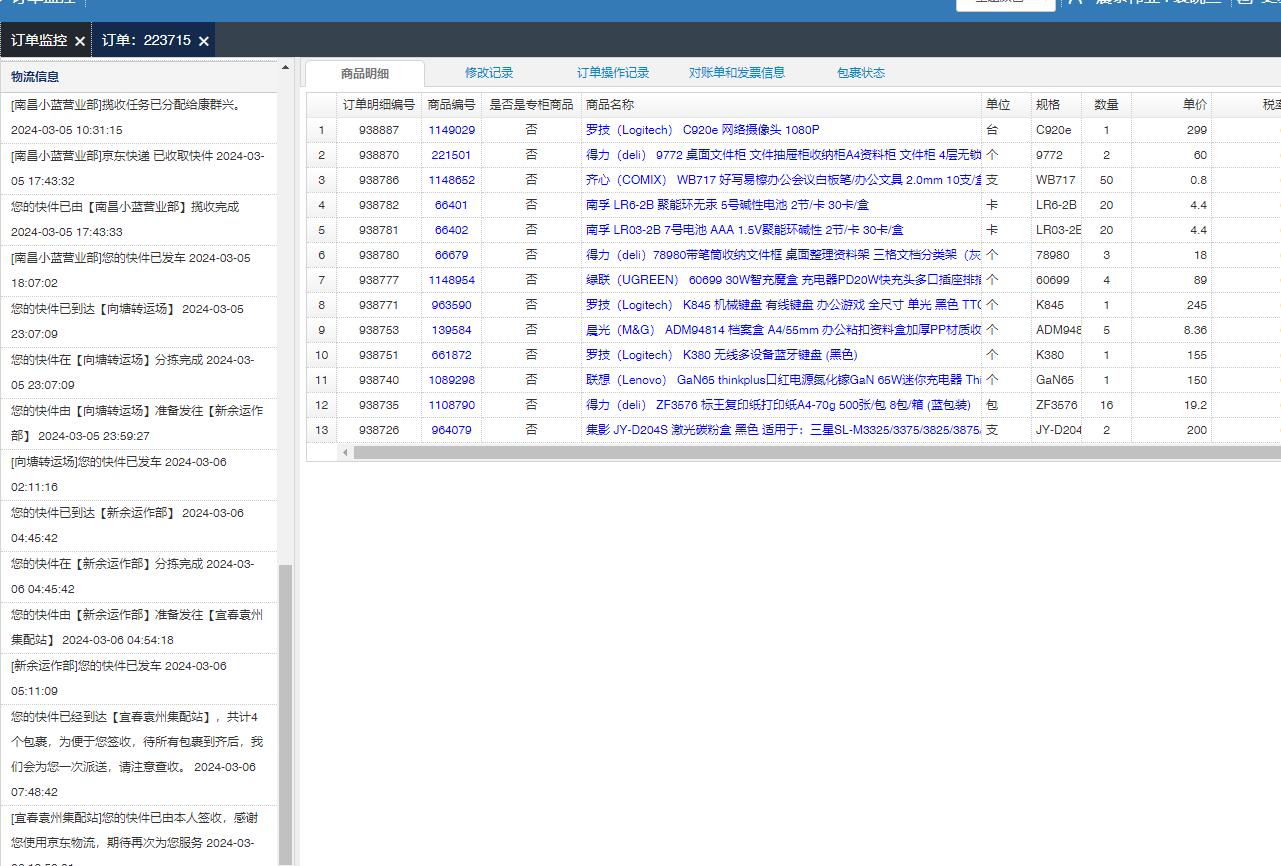
Task: Click the 规格 column header
Action: 1056,105
